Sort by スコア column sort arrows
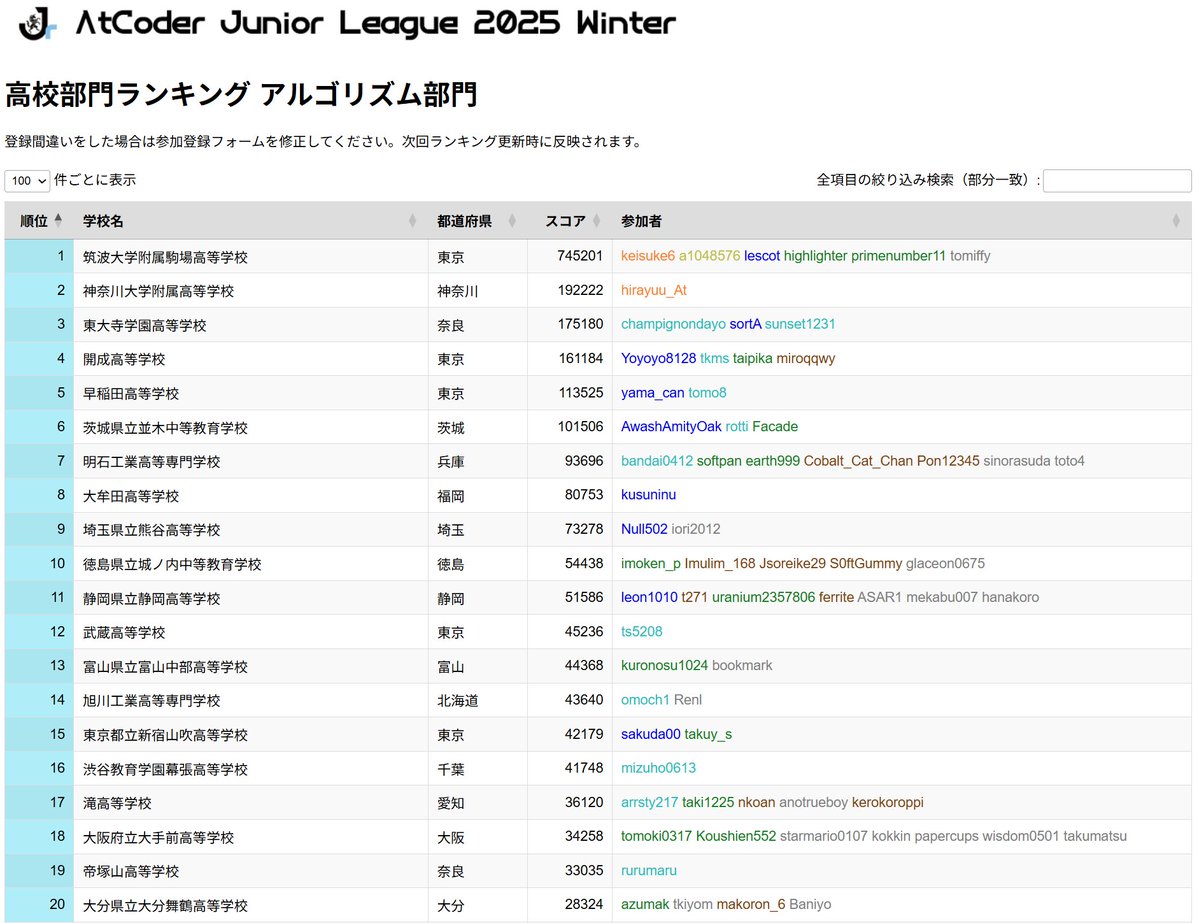Image resolution: width=1199 pixels, height=923 pixels. point(596,221)
